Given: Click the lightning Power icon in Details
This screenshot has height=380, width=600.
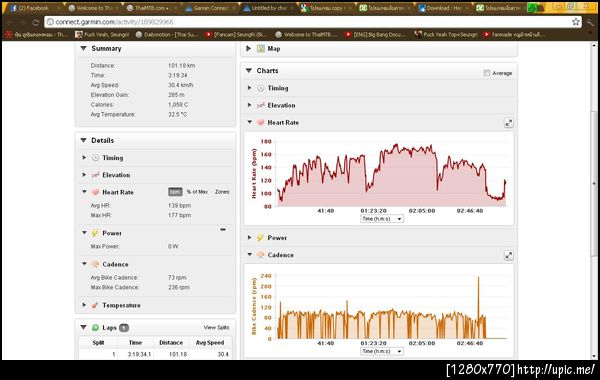Looking at the screenshot, I should [95, 233].
